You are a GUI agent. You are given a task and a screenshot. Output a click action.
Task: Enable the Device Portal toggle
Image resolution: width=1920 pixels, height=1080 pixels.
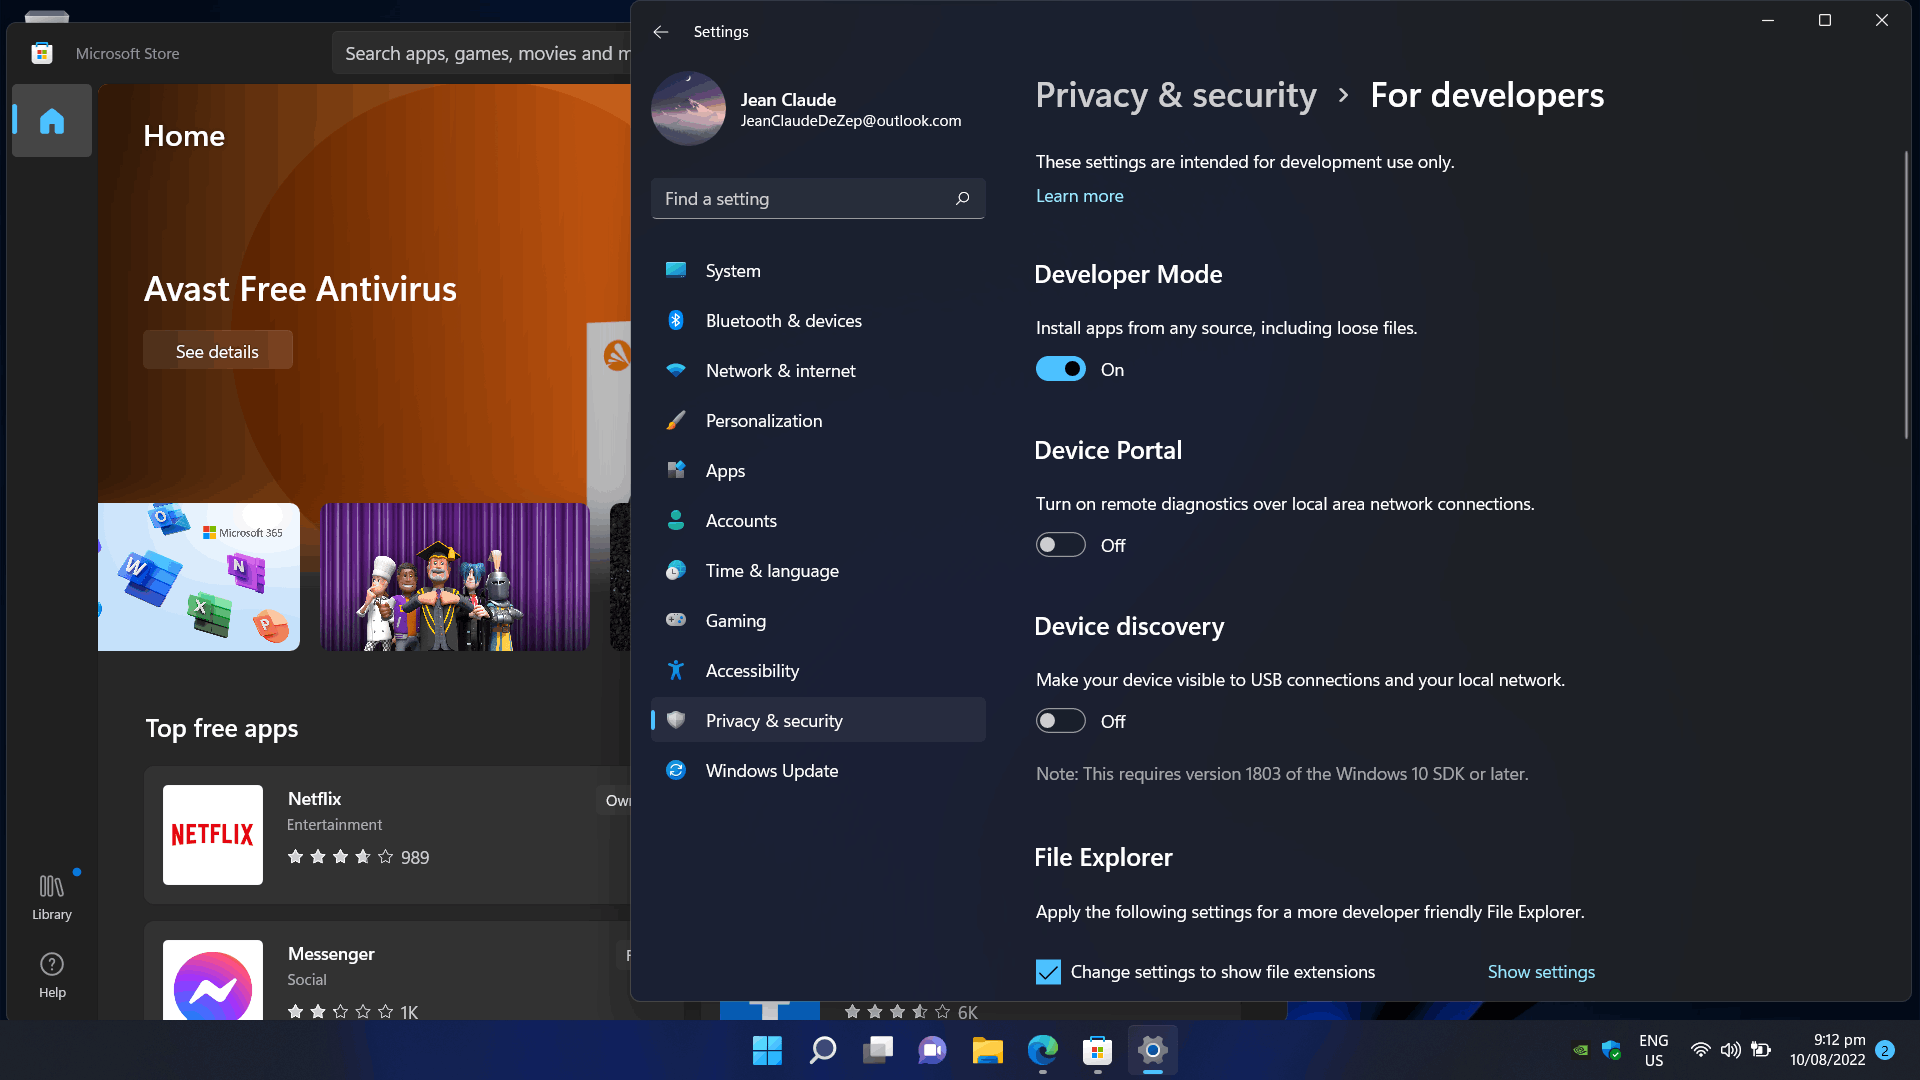tap(1060, 545)
